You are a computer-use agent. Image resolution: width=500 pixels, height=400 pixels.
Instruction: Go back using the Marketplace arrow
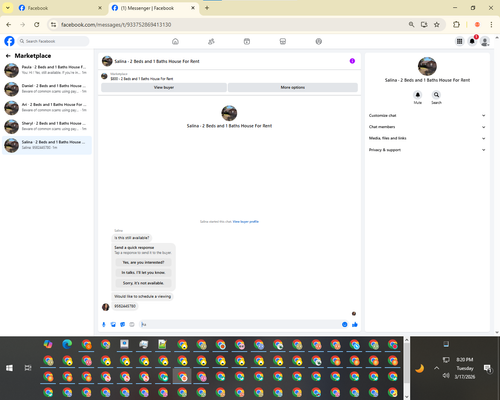8,56
